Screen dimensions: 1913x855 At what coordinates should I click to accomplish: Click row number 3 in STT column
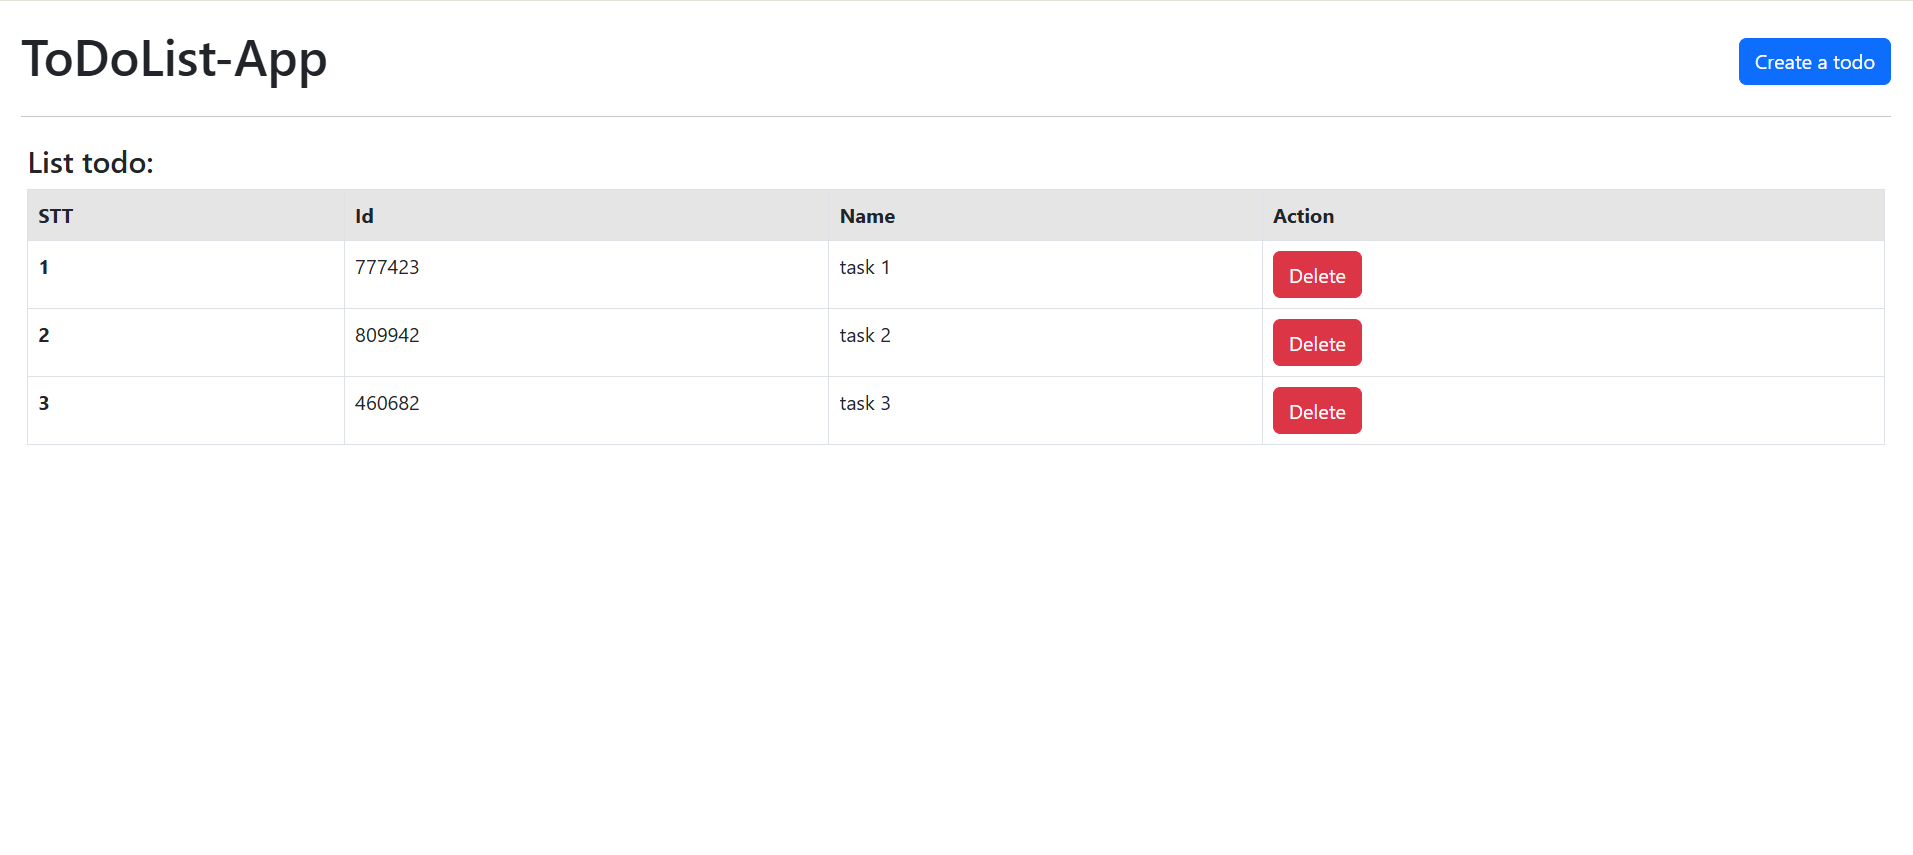coord(44,403)
